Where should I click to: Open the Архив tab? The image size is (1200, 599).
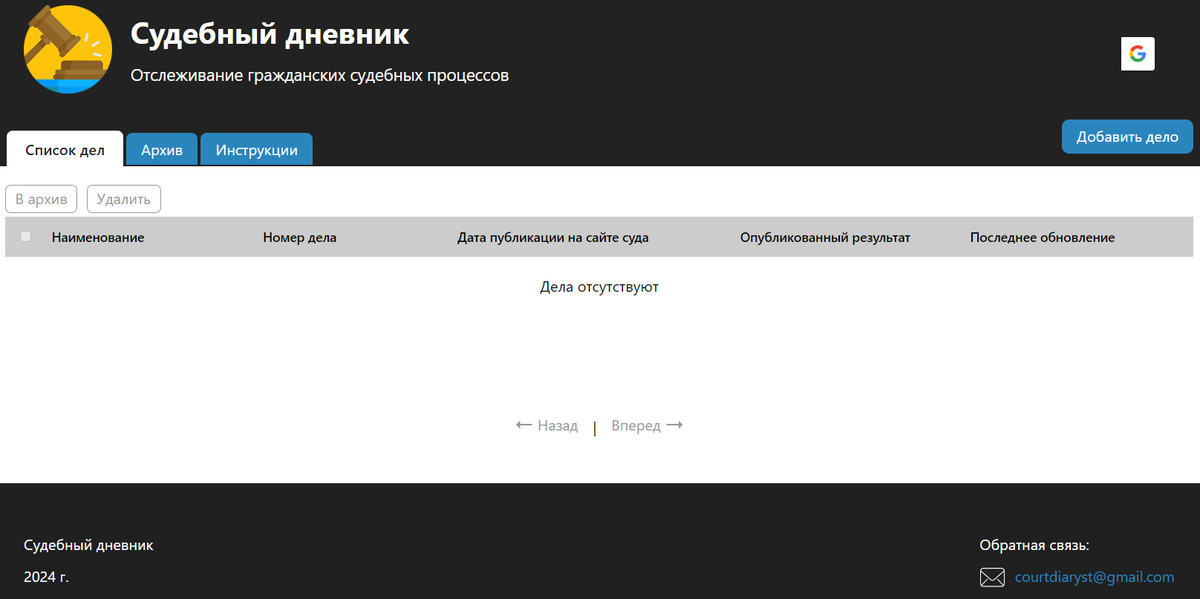(162, 150)
